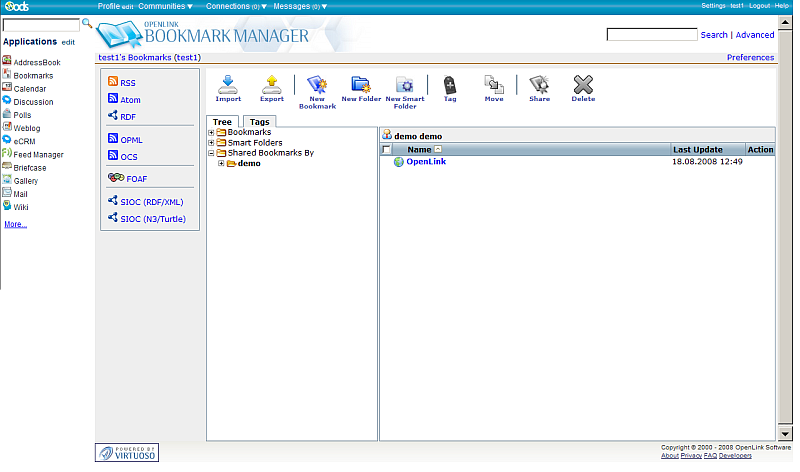
Task: Click the Delete toolbar icon
Action: pos(583,85)
